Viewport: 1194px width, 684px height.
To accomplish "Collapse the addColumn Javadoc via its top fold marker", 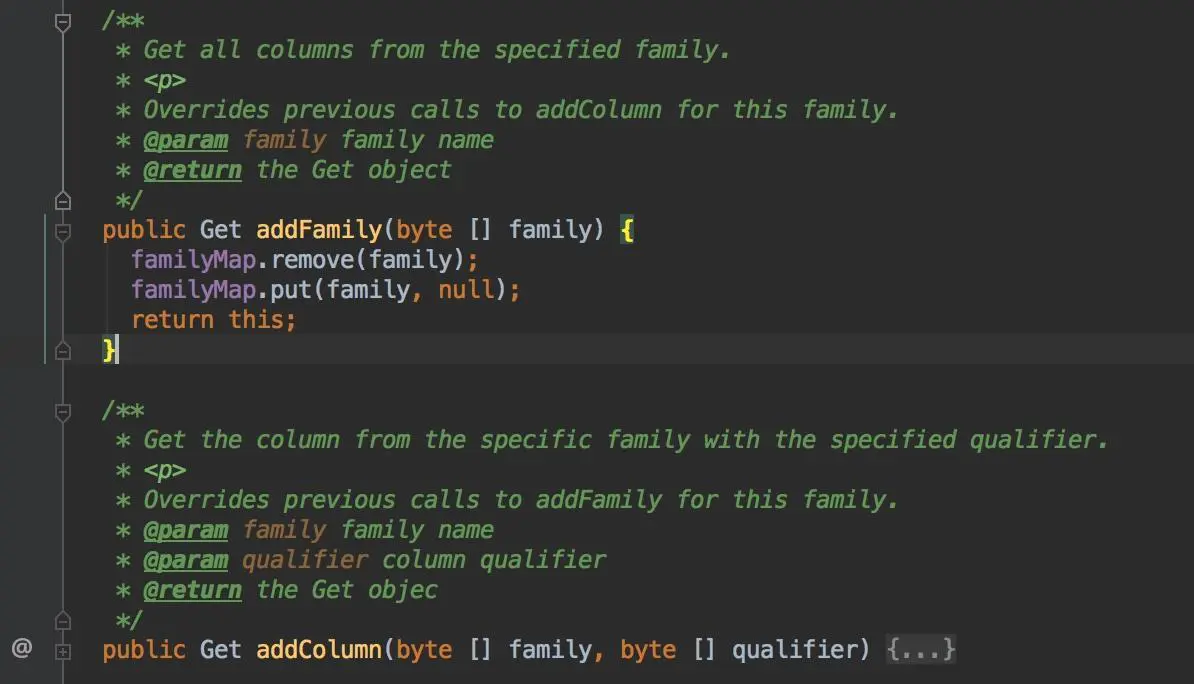I will coord(63,412).
